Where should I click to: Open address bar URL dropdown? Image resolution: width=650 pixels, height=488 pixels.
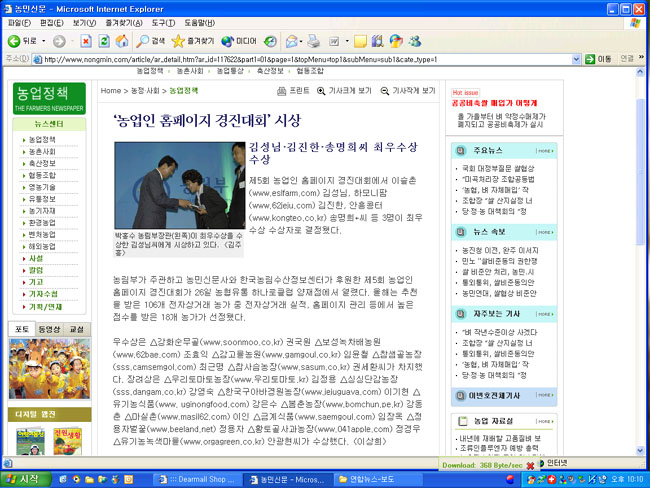tap(576, 60)
